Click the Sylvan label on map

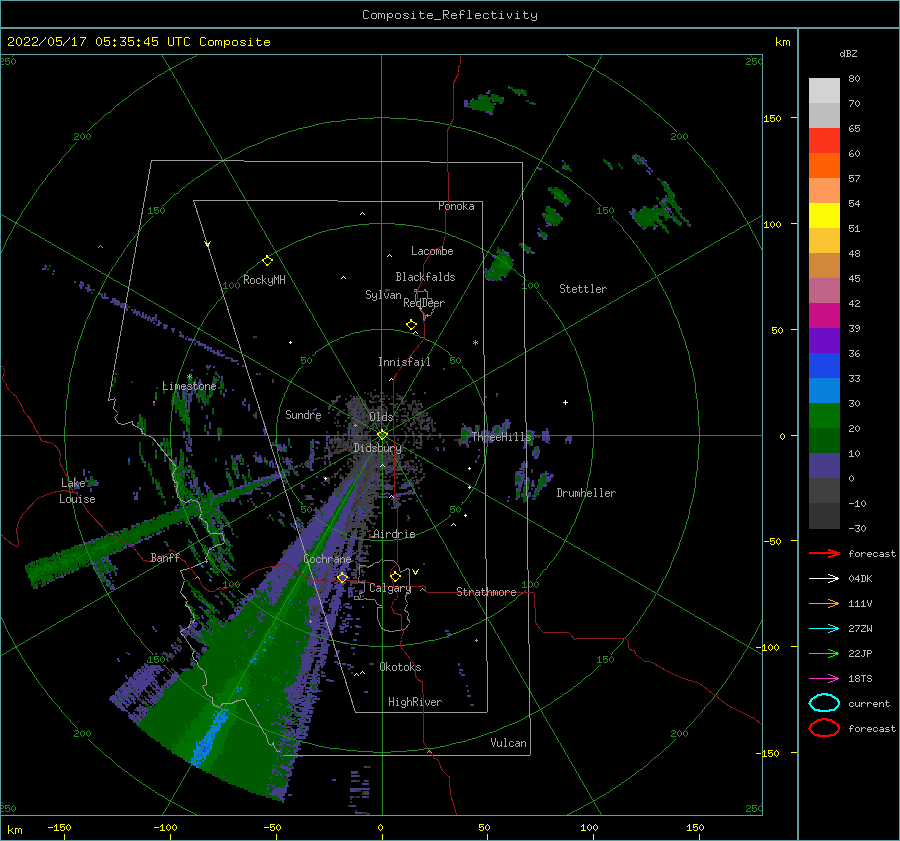click(x=383, y=295)
